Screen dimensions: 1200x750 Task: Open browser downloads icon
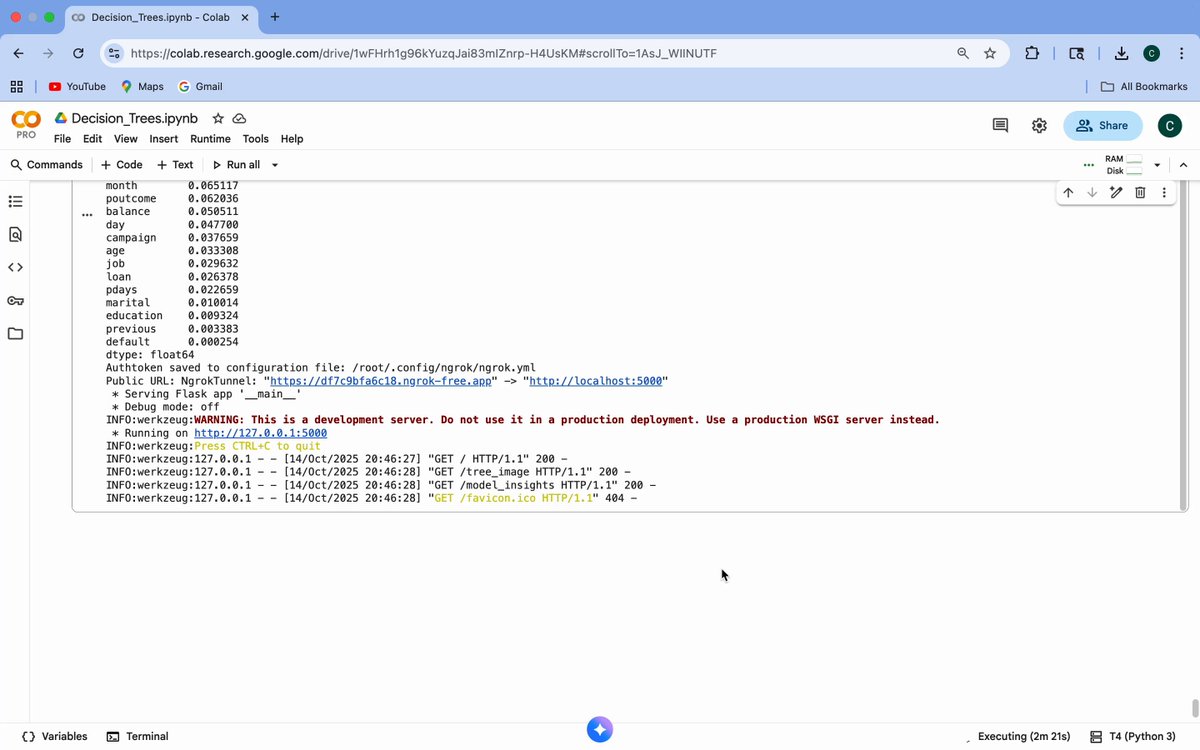pyautogui.click(x=1121, y=53)
